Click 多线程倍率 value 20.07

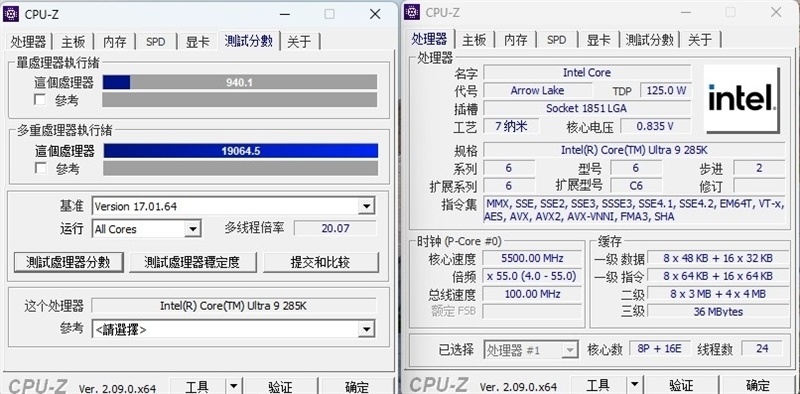click(335, 228)
